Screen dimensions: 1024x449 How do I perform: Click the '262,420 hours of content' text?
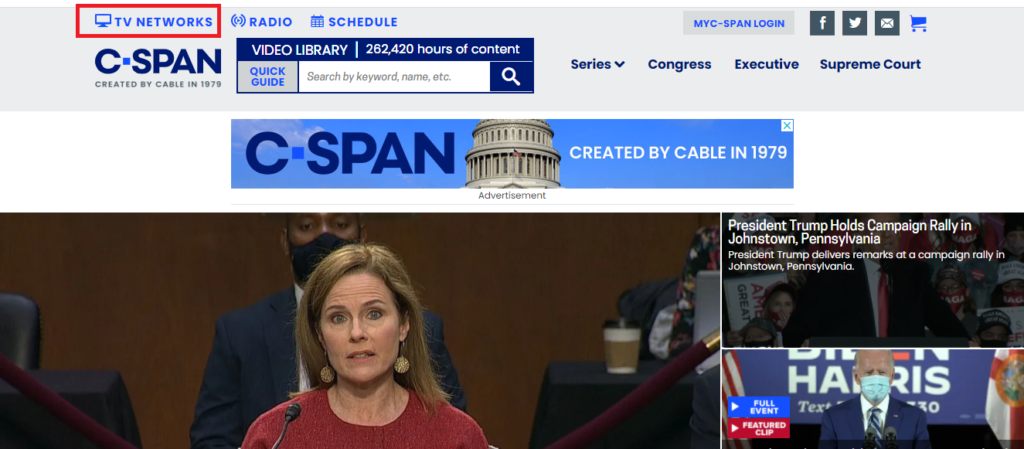click(x=443, y=50)
